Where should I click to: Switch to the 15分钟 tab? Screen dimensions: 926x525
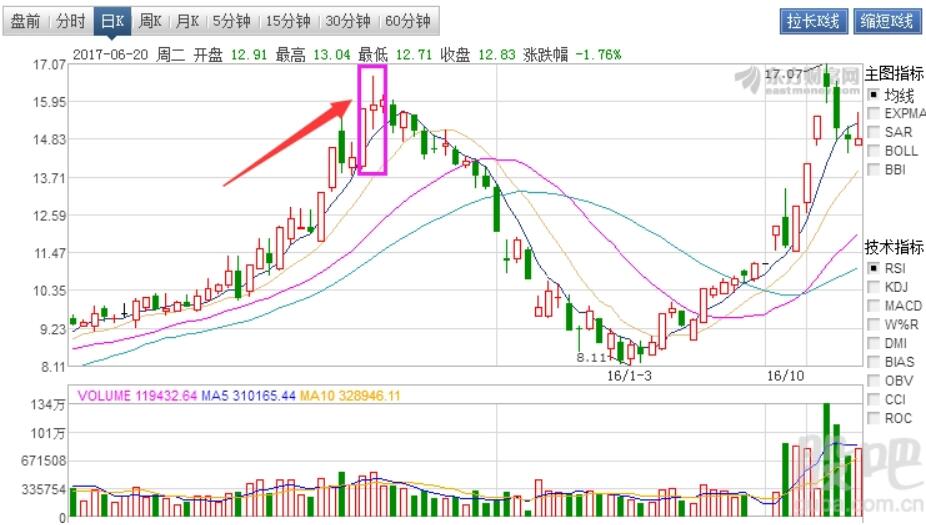288,21
